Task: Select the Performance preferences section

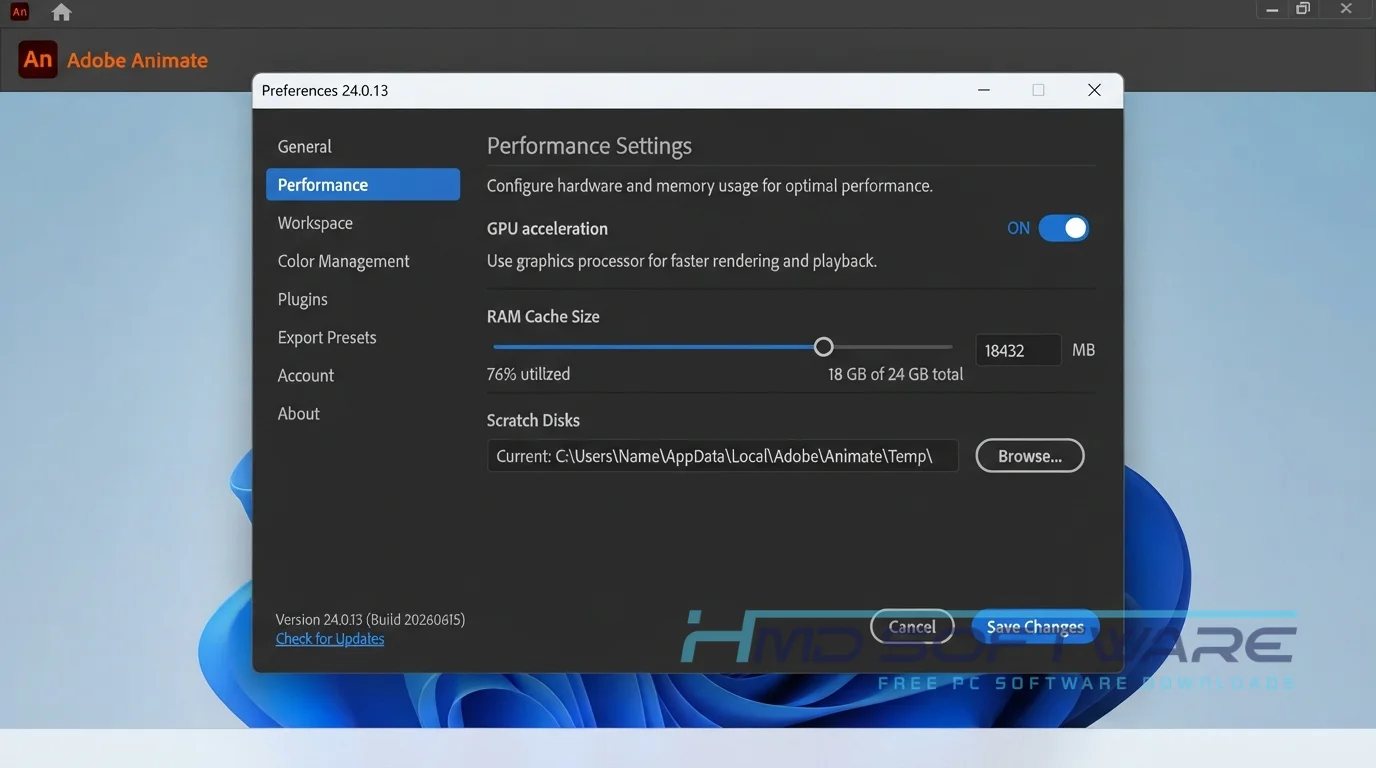Action: point(363,184)
